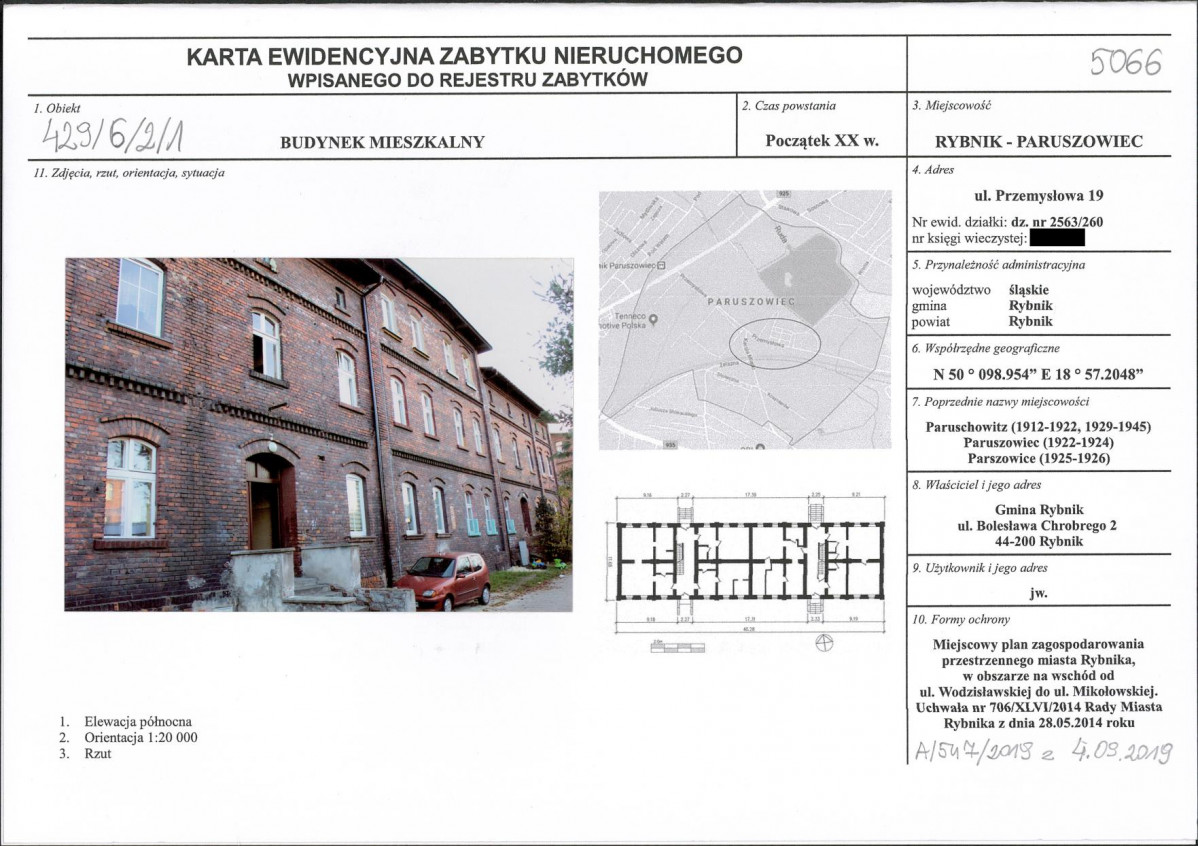The image size is (1198, 846).
Task: Click the title 'KARTA EWIDENCYJNA ZABYTKU NIERUCHOMEGO'
Action: click(465, 56)
